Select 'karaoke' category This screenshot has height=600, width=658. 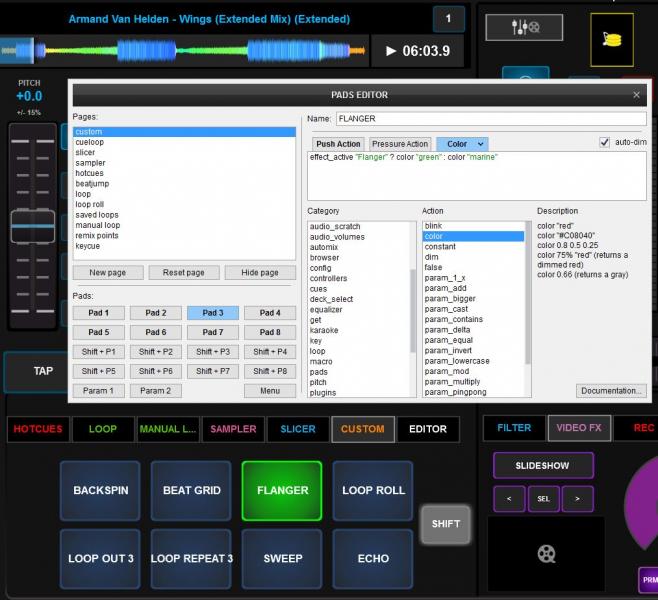coord(359,330)
